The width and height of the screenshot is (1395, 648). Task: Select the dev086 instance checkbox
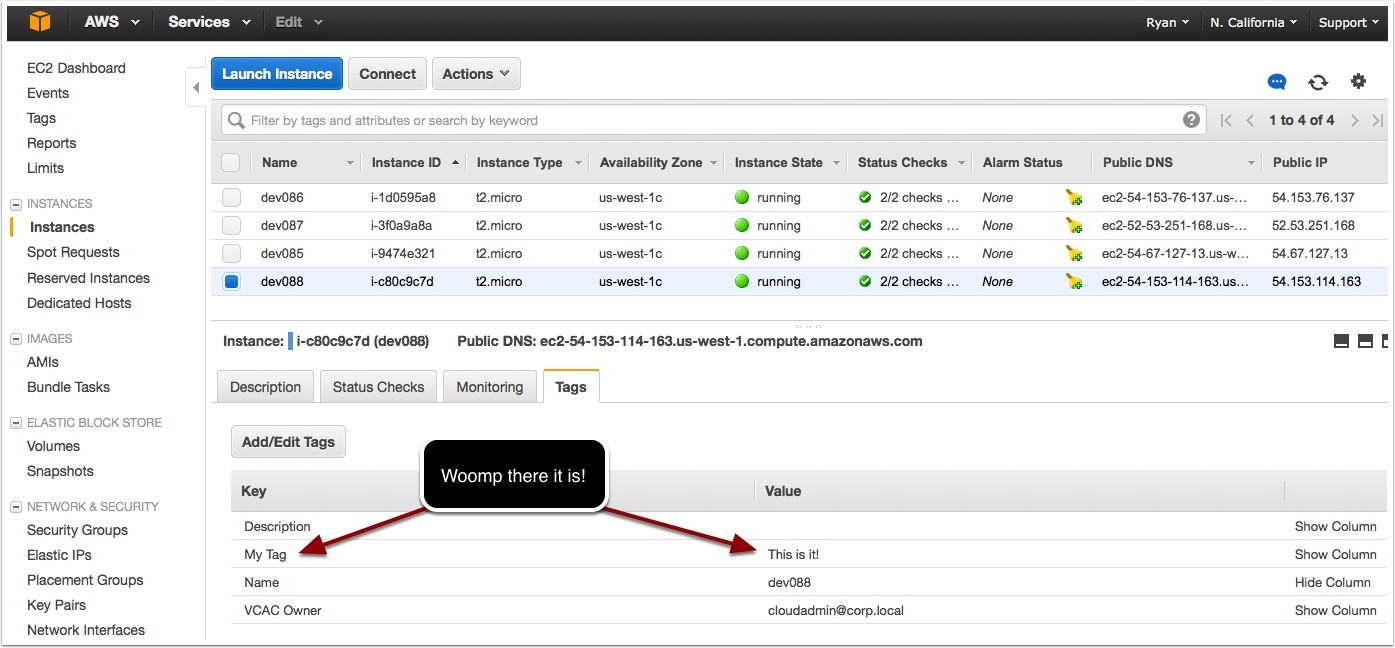pyautogui.click(x=231, y=198)
